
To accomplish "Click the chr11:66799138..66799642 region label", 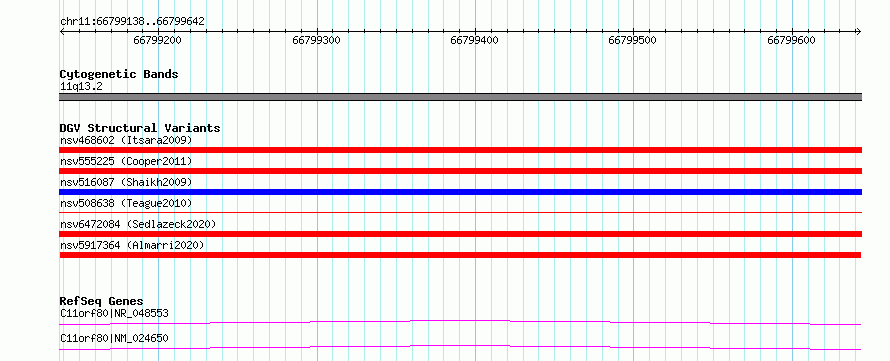I will (x=132, y=22).
